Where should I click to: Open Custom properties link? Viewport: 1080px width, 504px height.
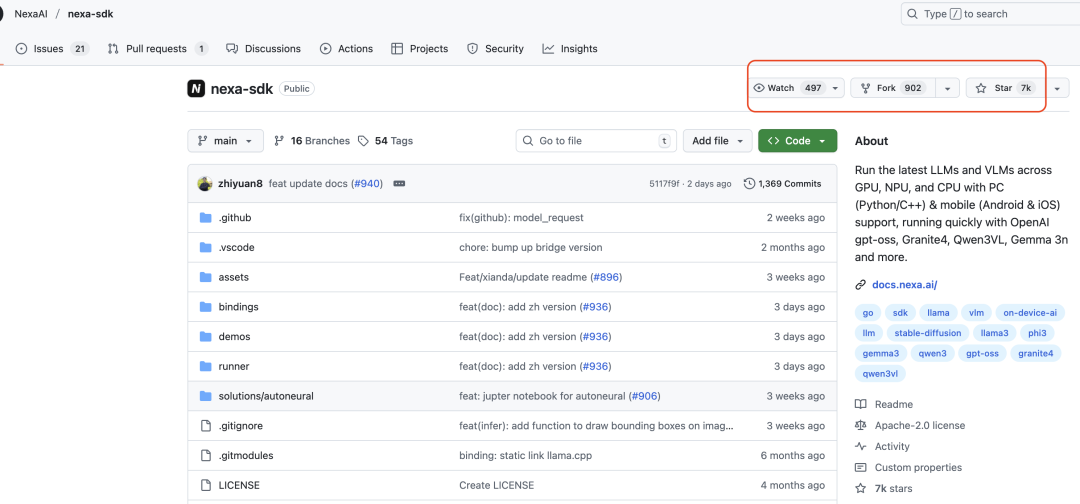(918, 468)
